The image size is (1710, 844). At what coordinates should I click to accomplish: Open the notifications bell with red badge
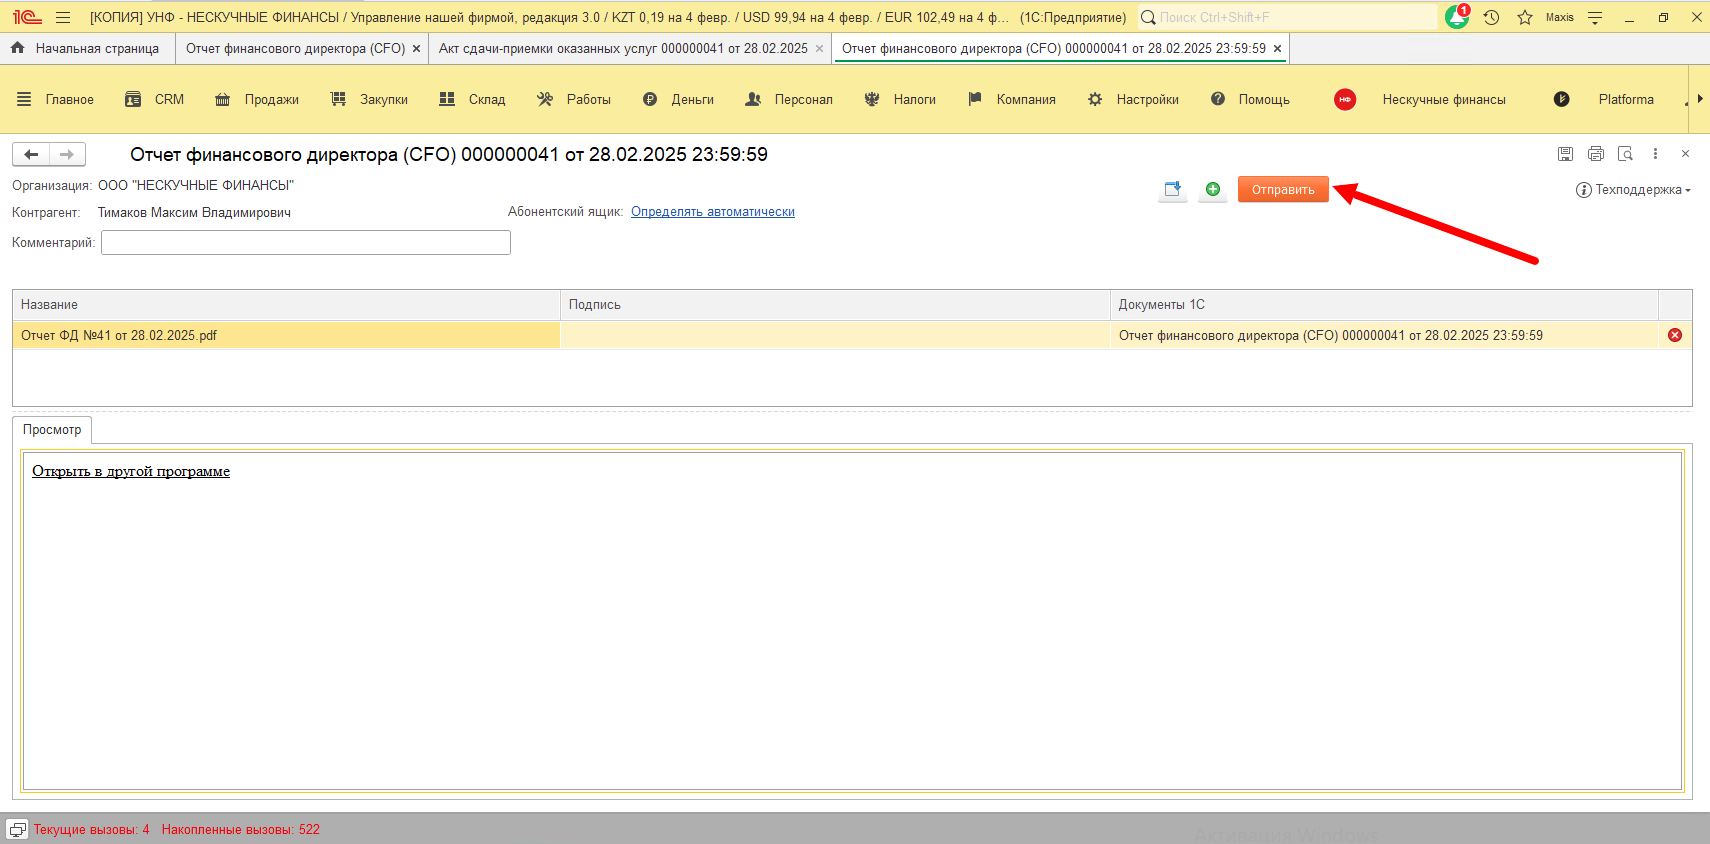tap(1457, 17)
